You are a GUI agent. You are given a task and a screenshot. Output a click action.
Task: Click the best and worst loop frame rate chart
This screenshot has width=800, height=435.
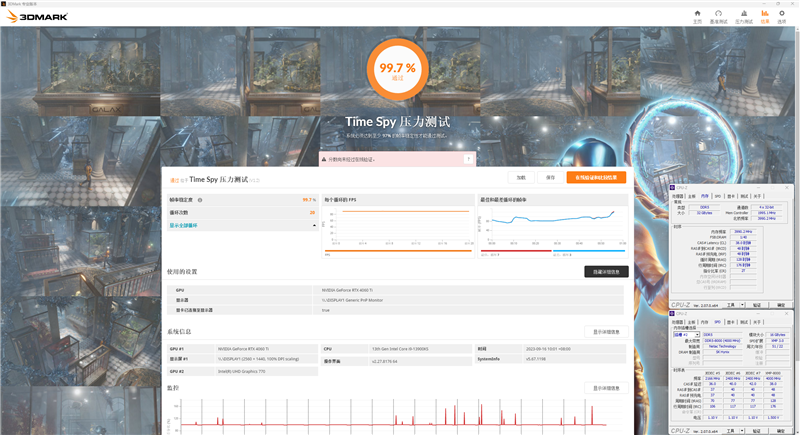coord(553,227)
